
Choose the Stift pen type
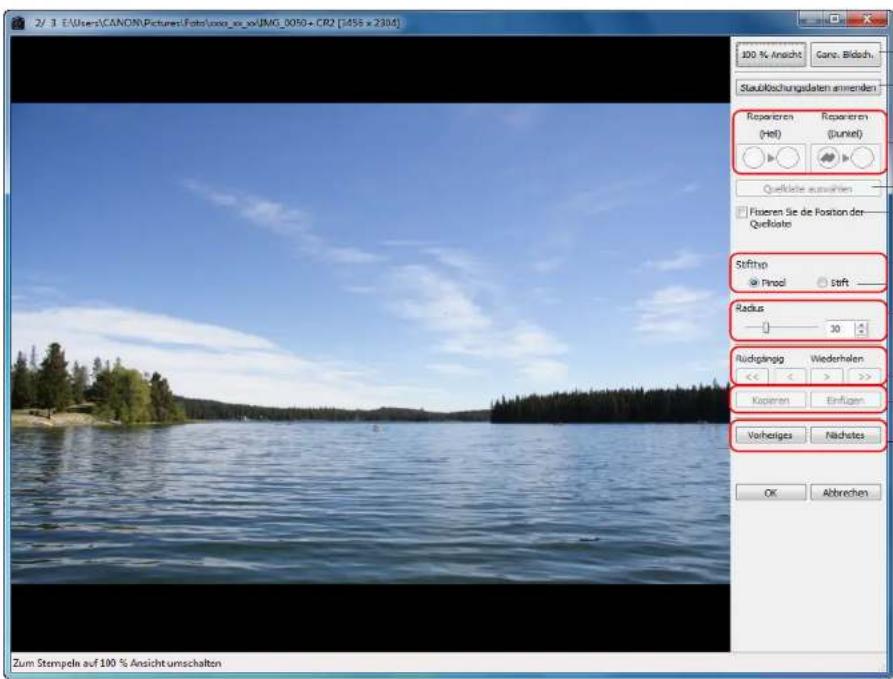click(x=822, y=283)
